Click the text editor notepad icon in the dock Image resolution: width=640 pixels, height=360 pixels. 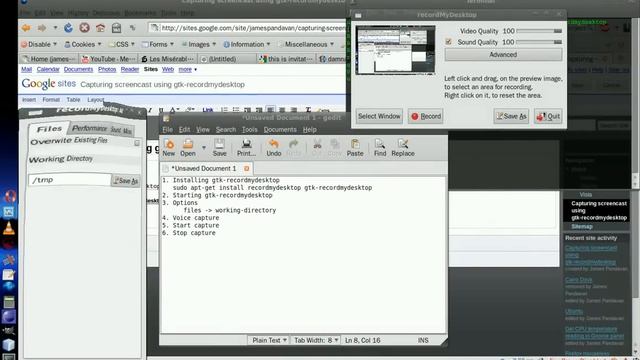point(9,275)
